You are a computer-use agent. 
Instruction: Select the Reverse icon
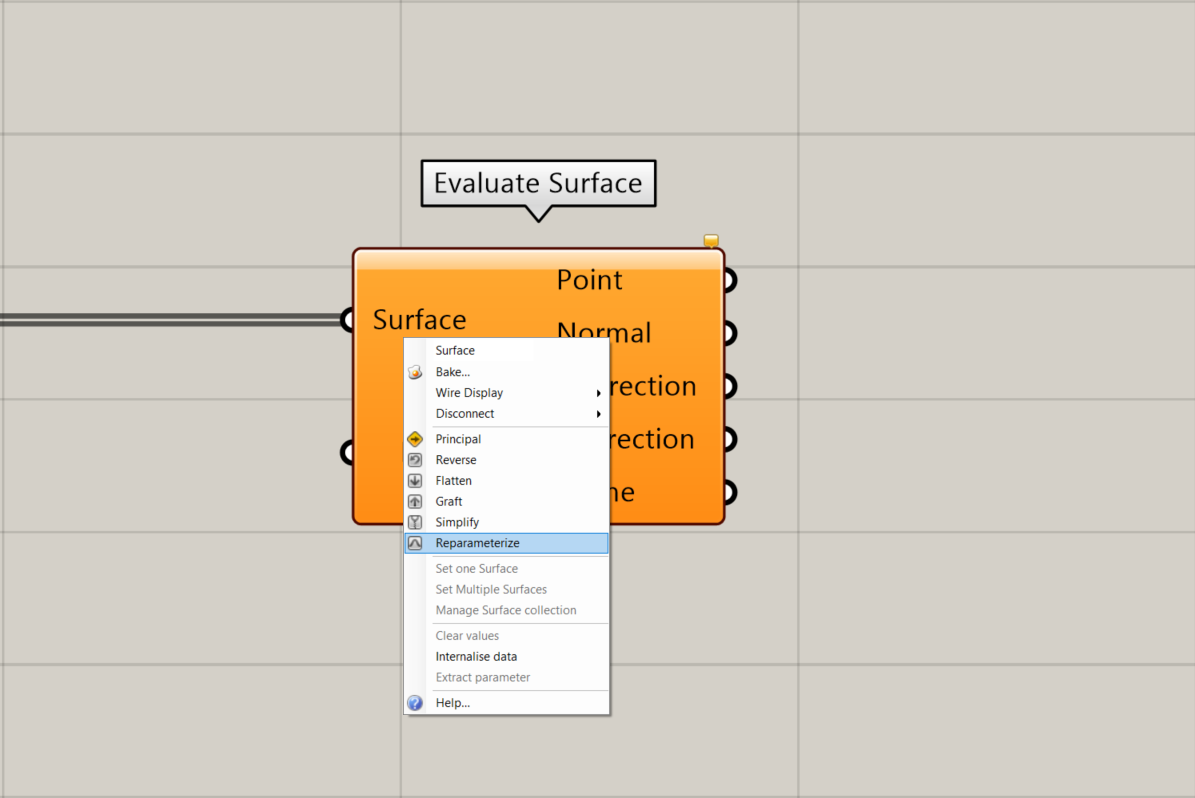(416, 459)
